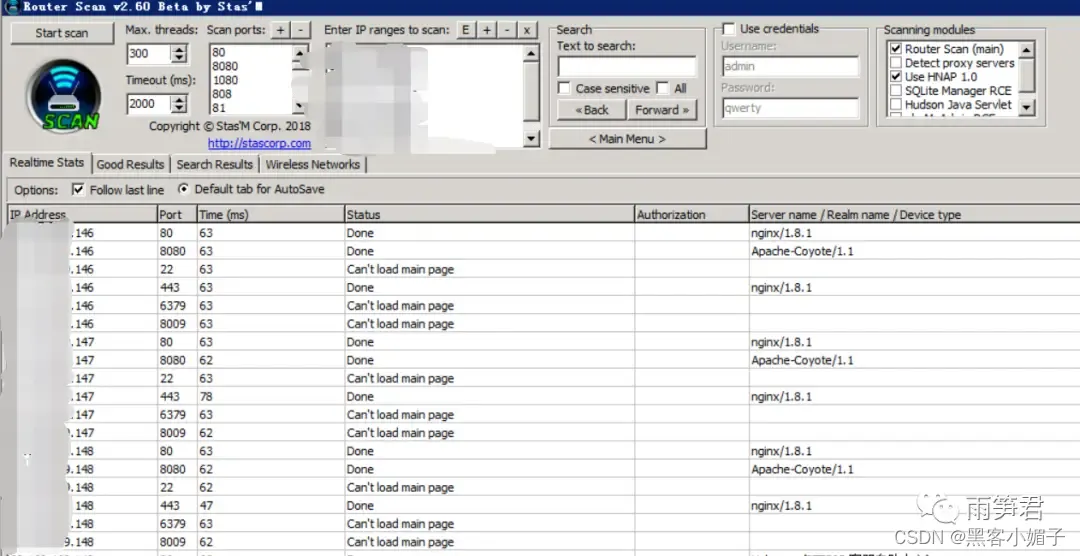This screenshot has width=1080, height=556.
Task: Enable the Use credentials checkbox
Action: click(x=729, y=29)
